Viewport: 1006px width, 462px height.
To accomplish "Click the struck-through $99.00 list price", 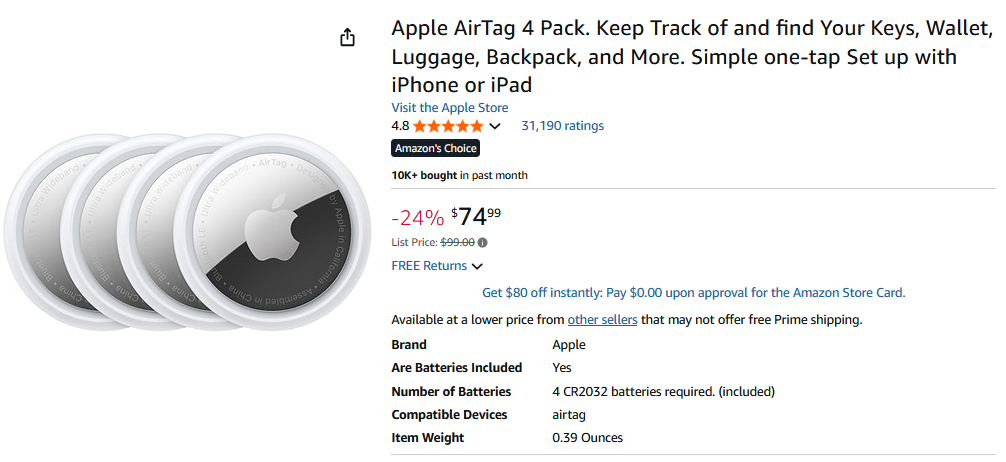I will click(457, 243).
